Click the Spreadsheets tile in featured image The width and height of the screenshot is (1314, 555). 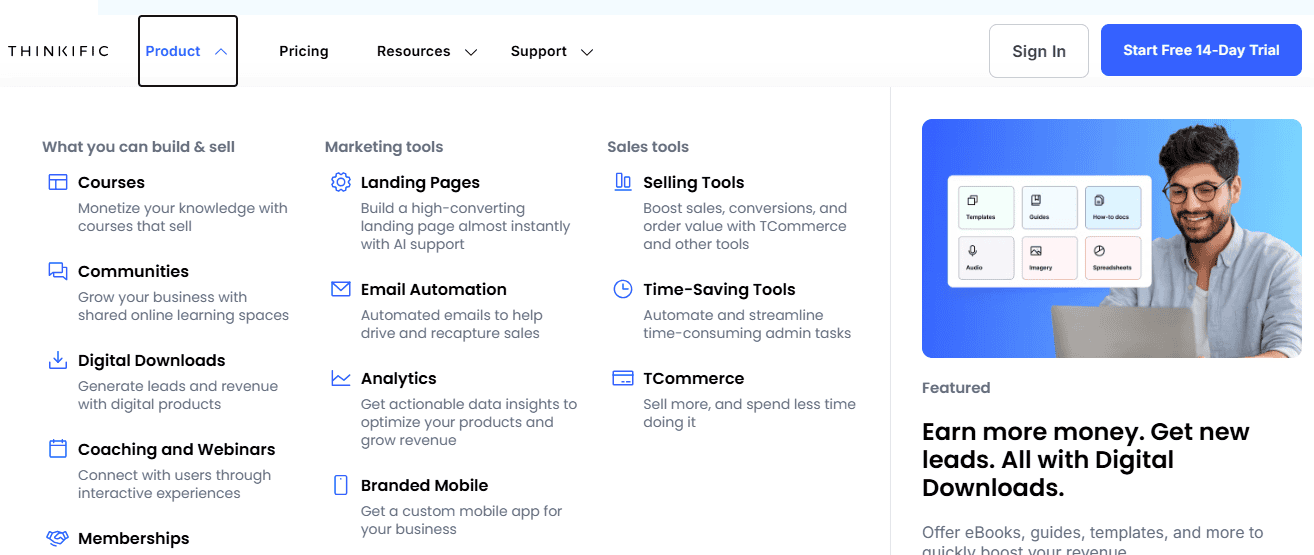point(1112,258)
